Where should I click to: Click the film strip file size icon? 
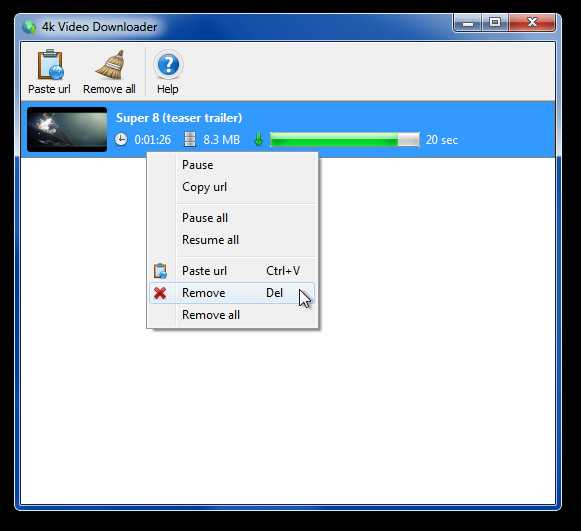(x=190, y=140)
